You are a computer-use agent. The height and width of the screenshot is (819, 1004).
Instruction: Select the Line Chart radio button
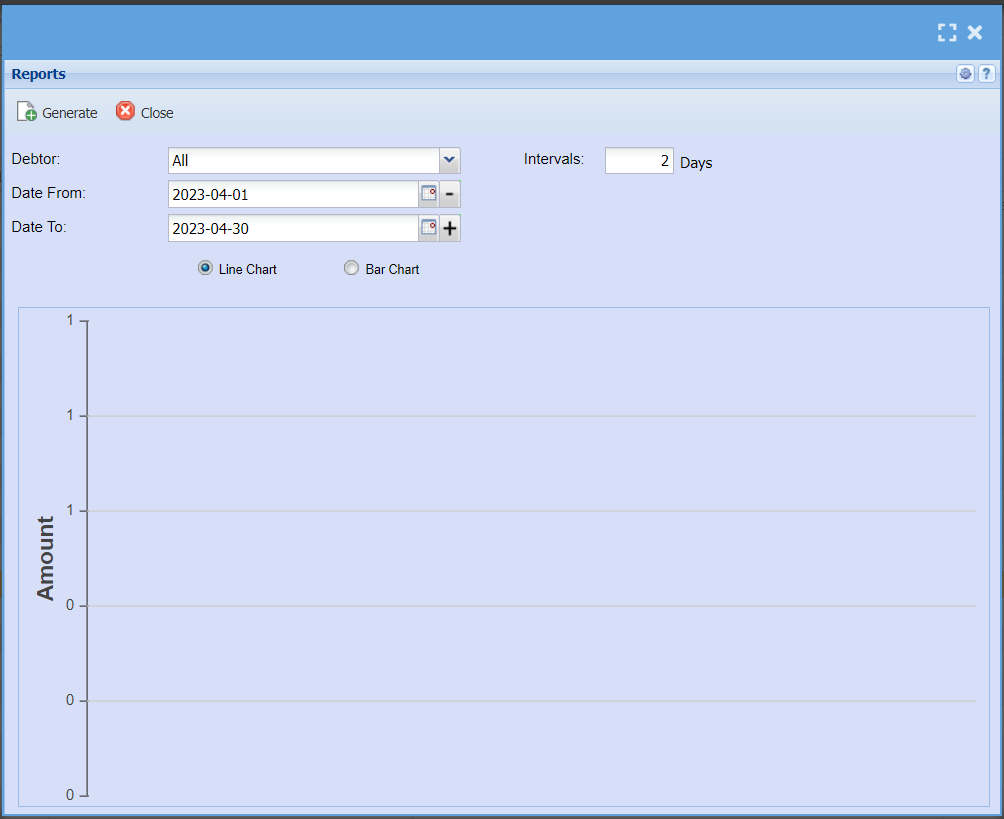205,268
